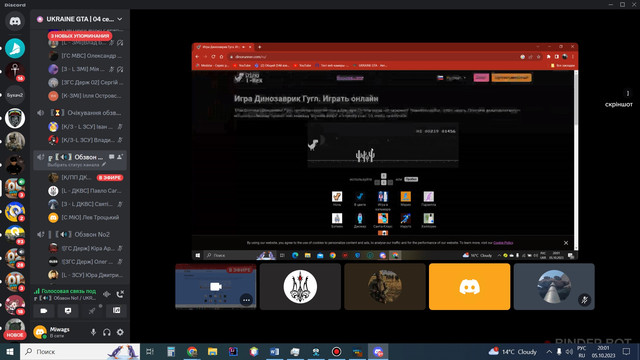Viewport: 640px width, 360px height.
Task: Open chat of Обзвон voice channel
Action: pos(111,157)
